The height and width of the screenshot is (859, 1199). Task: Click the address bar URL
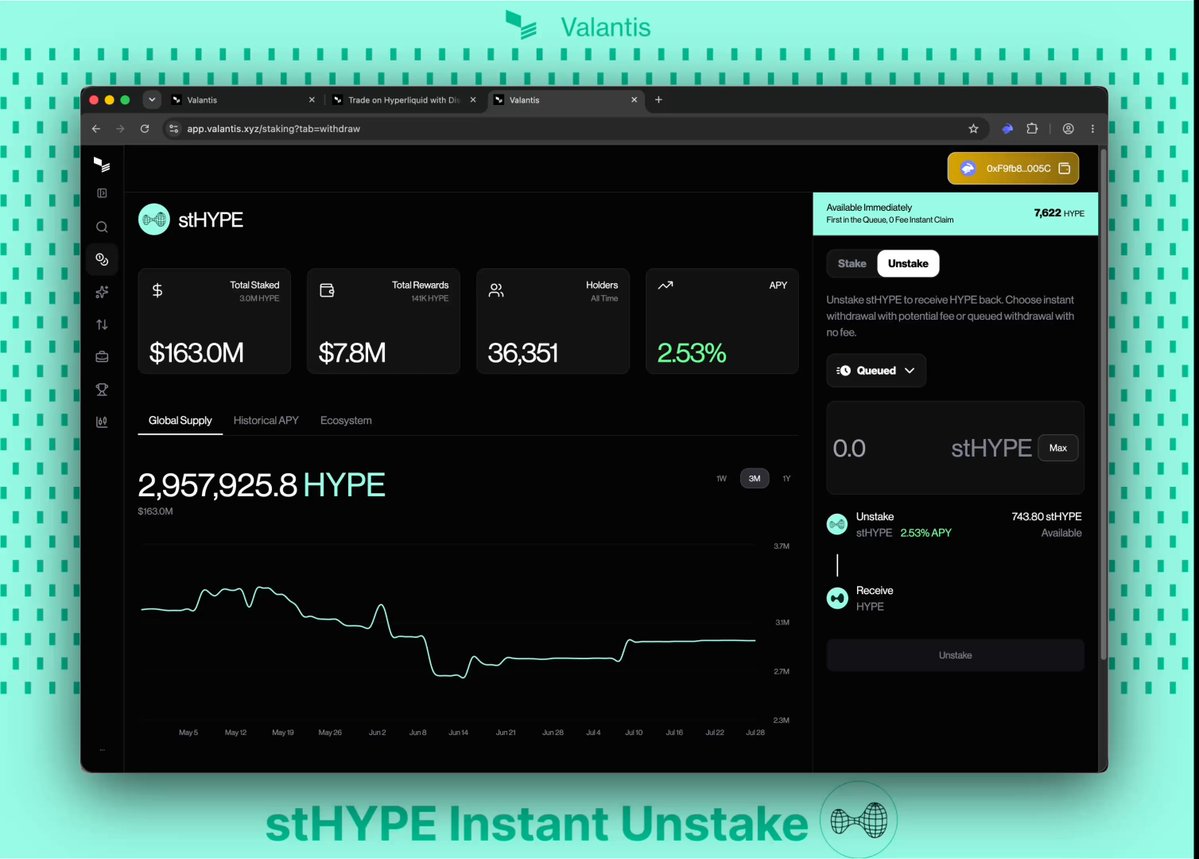coord(274,129)
